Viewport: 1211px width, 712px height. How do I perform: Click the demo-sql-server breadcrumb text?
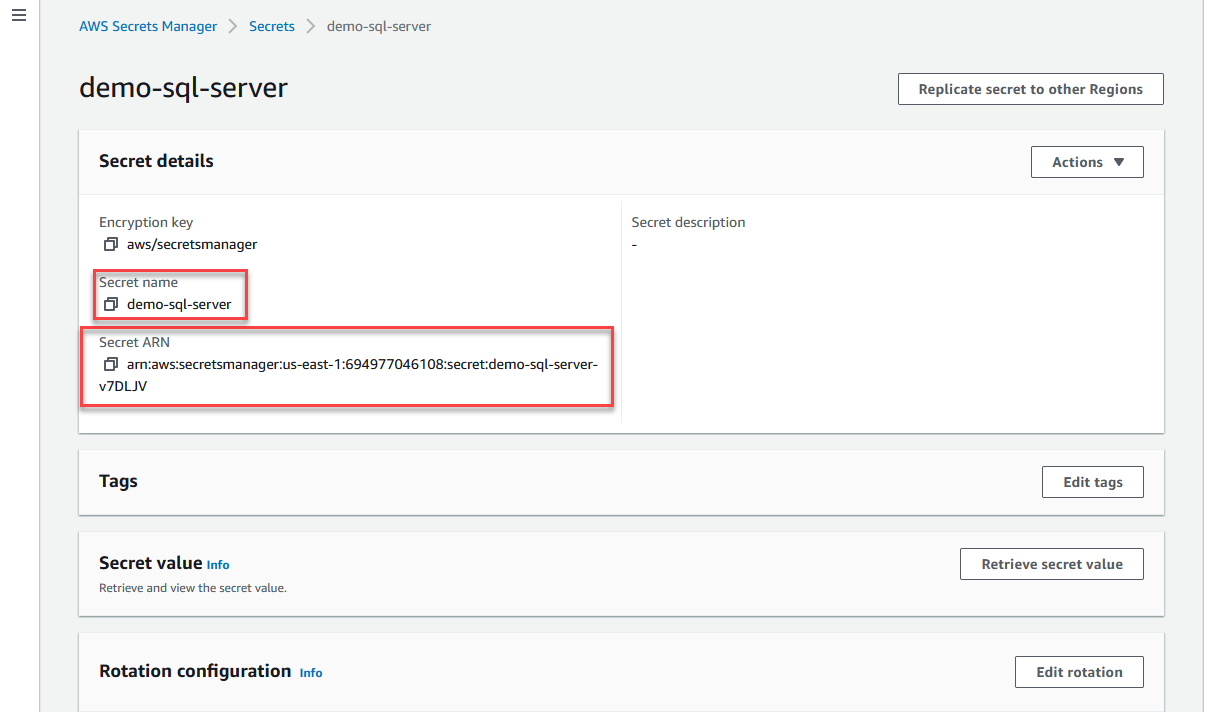[x=379, y=26]
